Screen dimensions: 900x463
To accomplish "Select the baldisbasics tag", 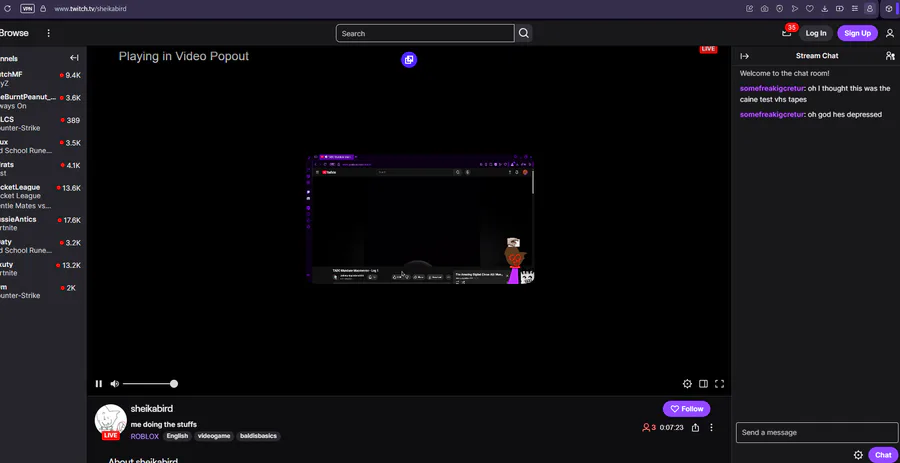I will [258, 436].
